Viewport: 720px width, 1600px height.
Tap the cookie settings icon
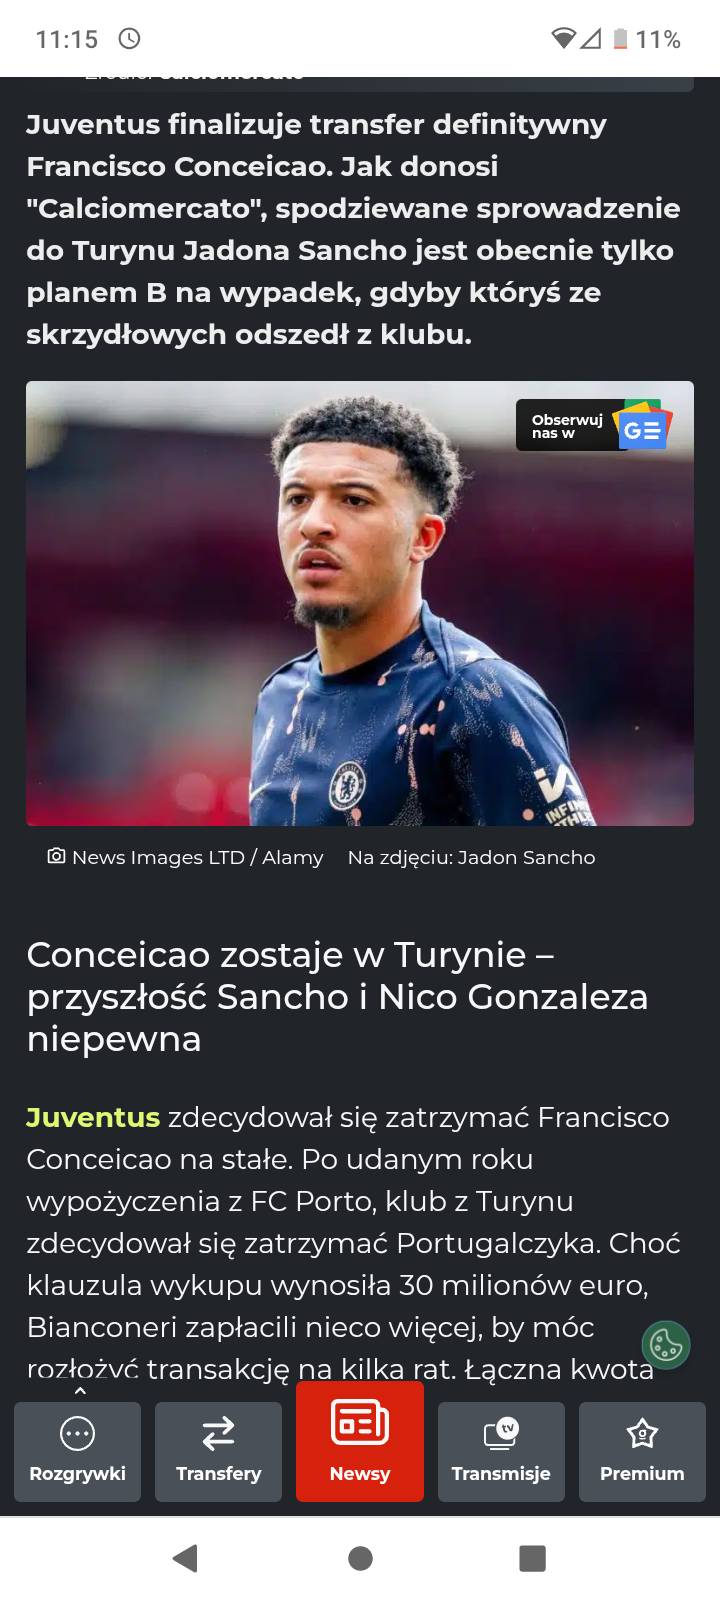pos(666,1345)
